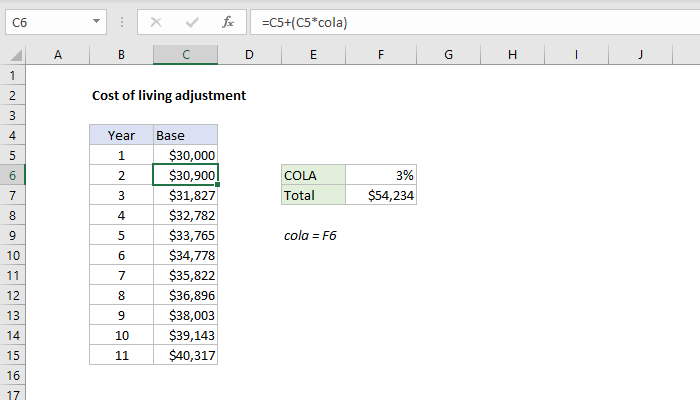This screenshot has width=700, height=400.
Task: Select row 6 header
Action: [12, 175]
